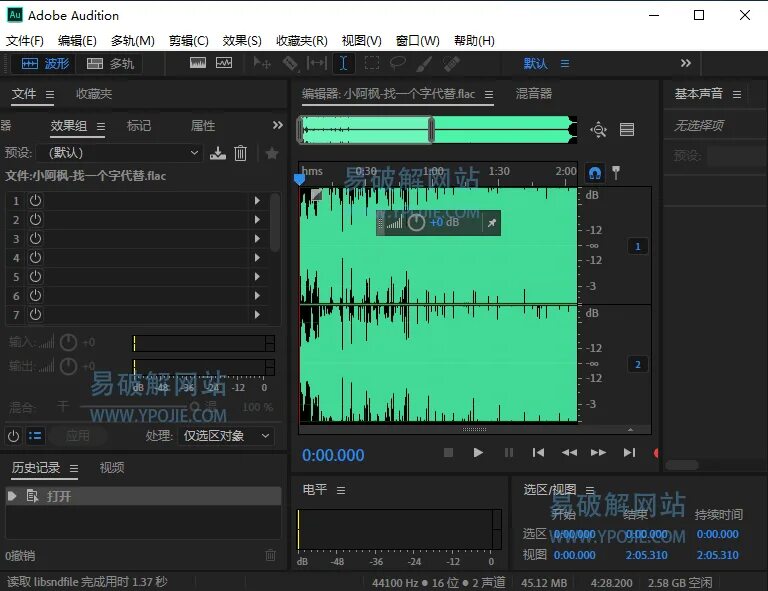Select the Move tool

(262, 64)
